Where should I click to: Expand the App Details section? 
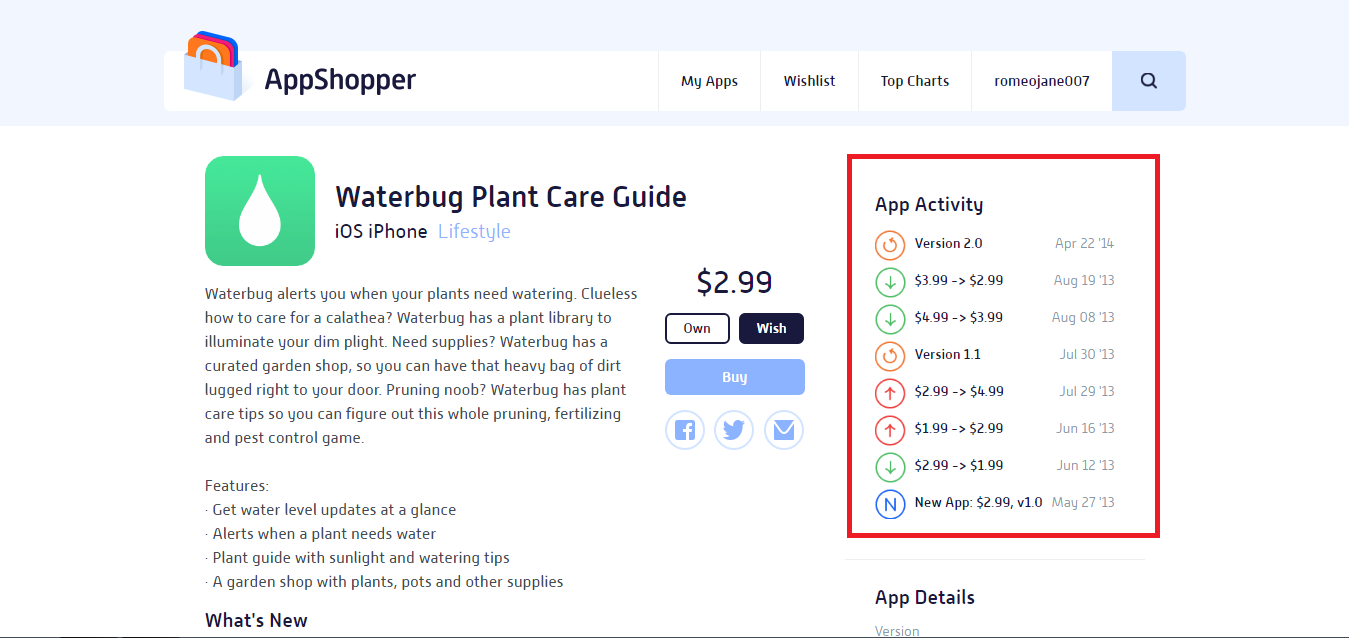pyautogui.click(x=924, y=597)
